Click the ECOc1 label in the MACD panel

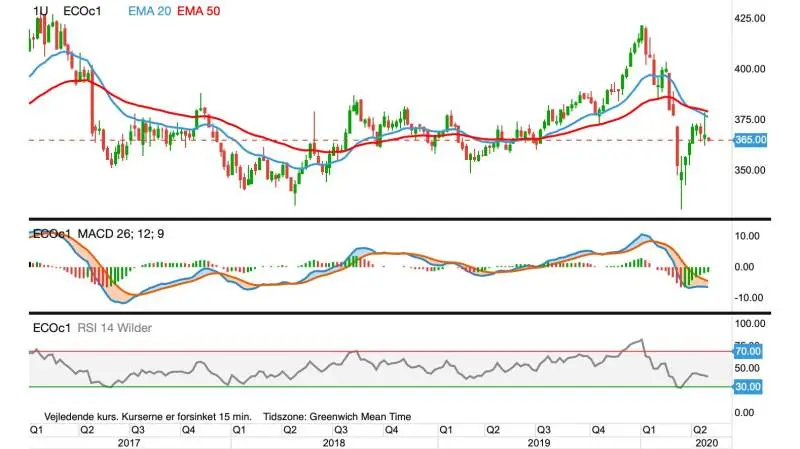[x=52, y=234]
